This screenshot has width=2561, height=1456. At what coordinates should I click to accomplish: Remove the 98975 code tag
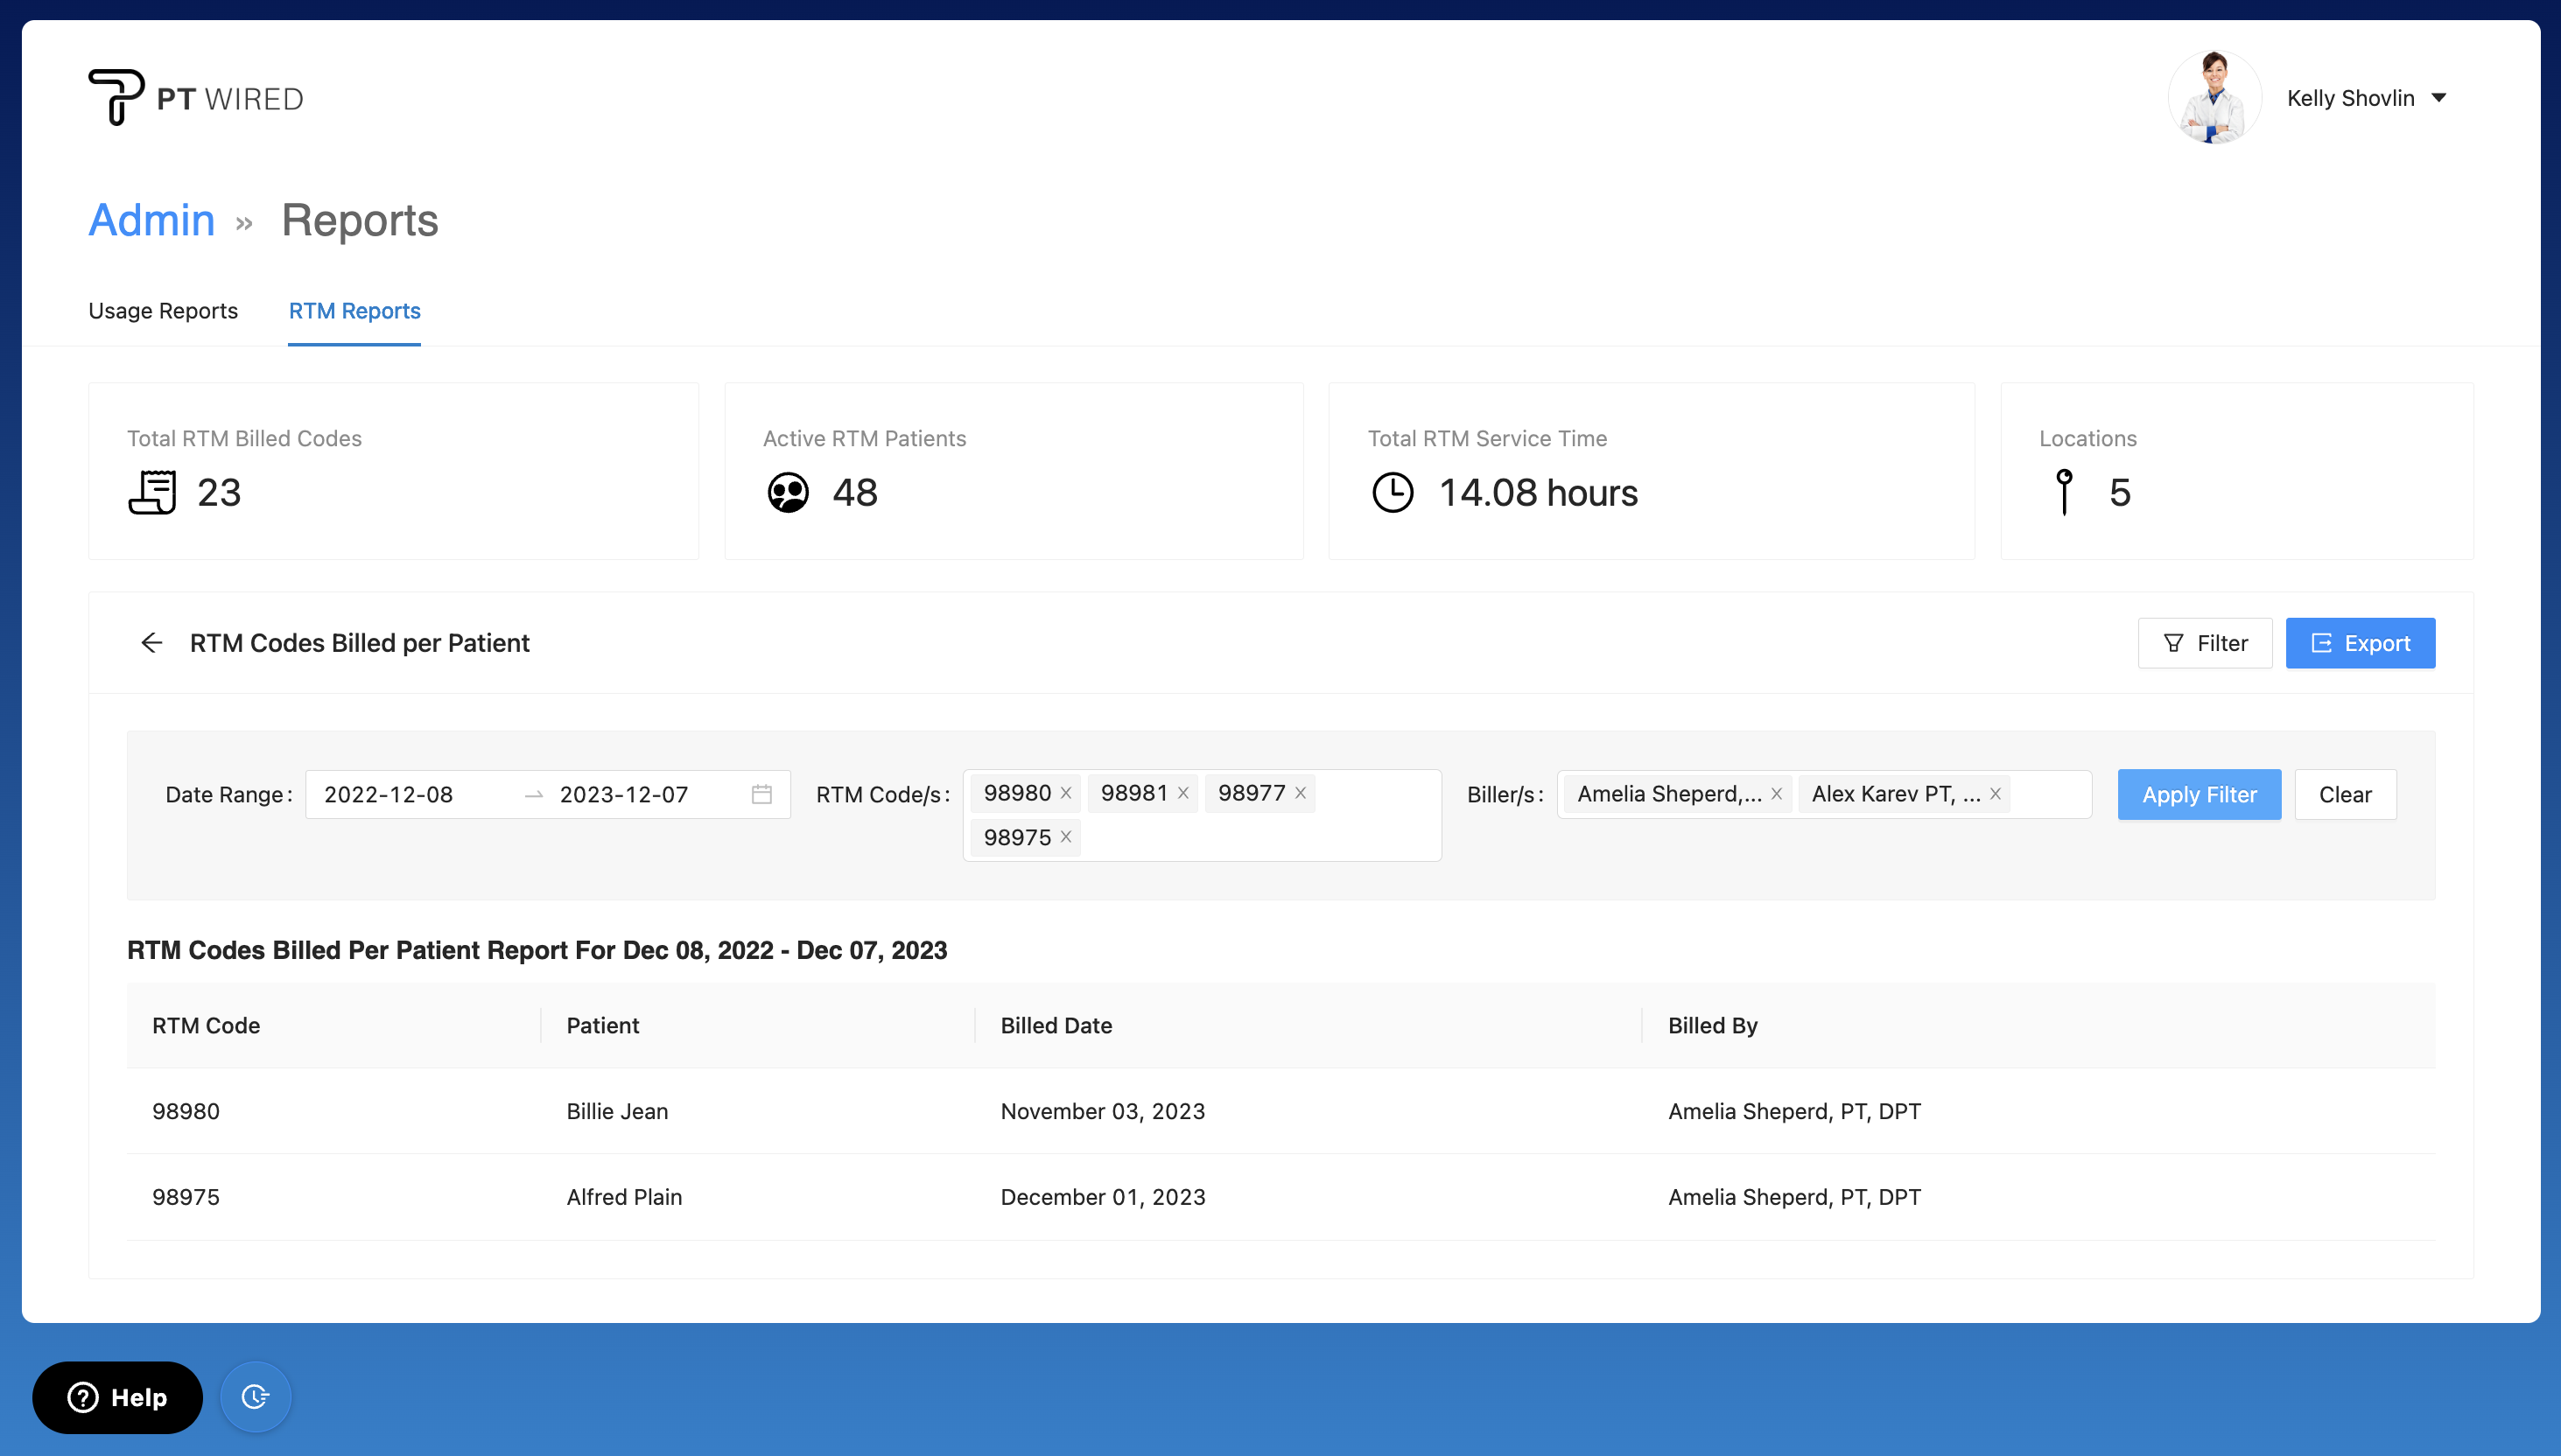click(x=1066, y=837)
